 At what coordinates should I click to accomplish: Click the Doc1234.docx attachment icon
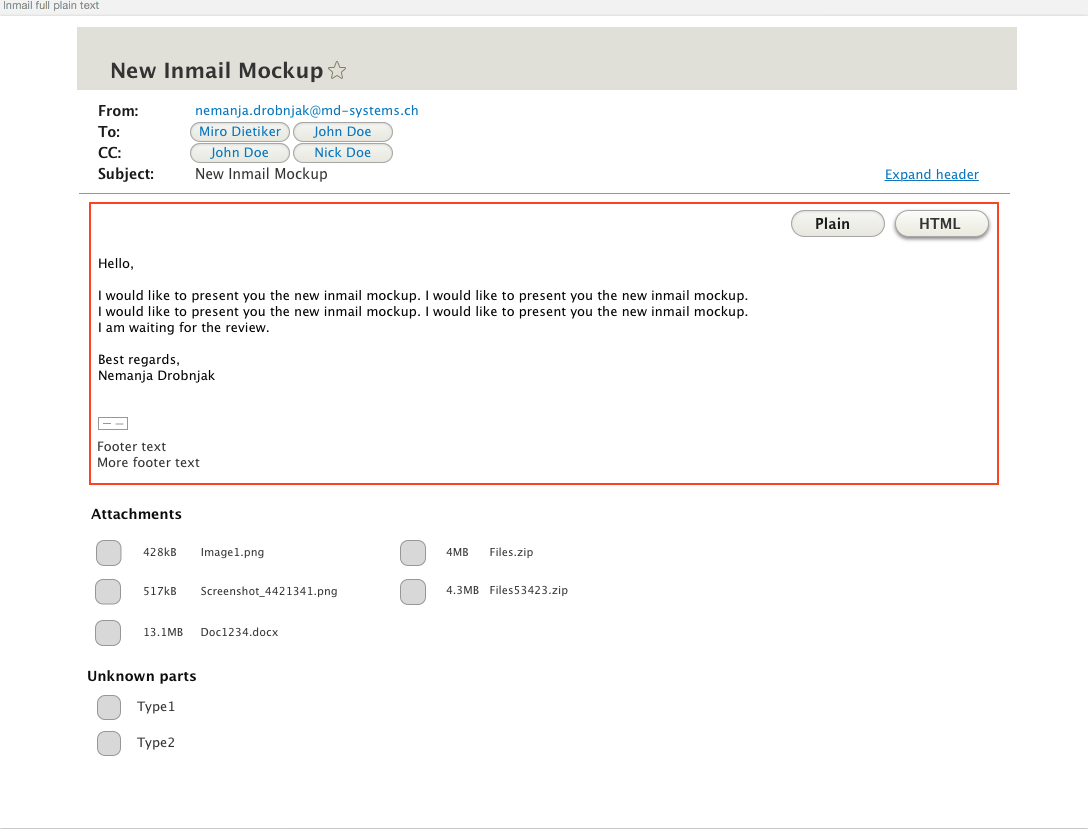point(108,633)
